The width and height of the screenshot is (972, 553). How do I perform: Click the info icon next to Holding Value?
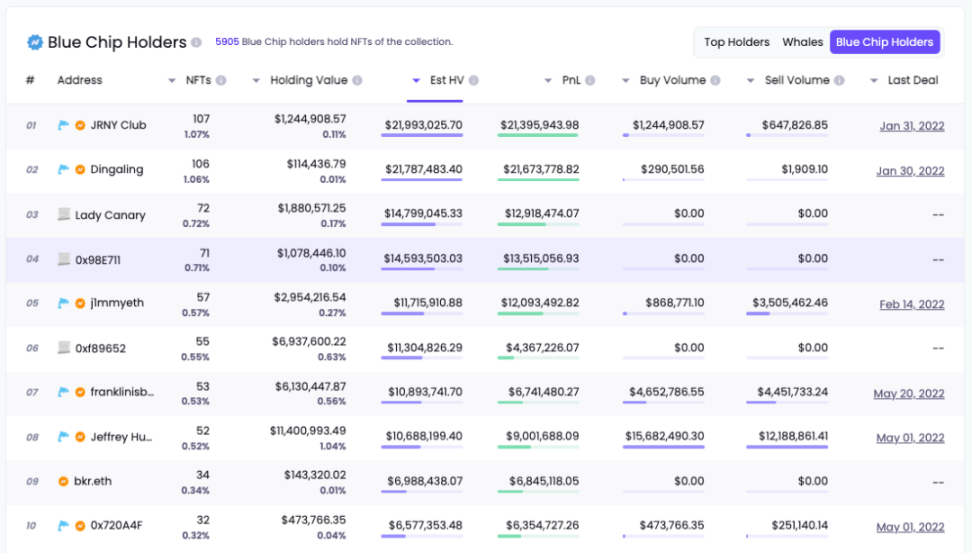(x=357, y=81)
